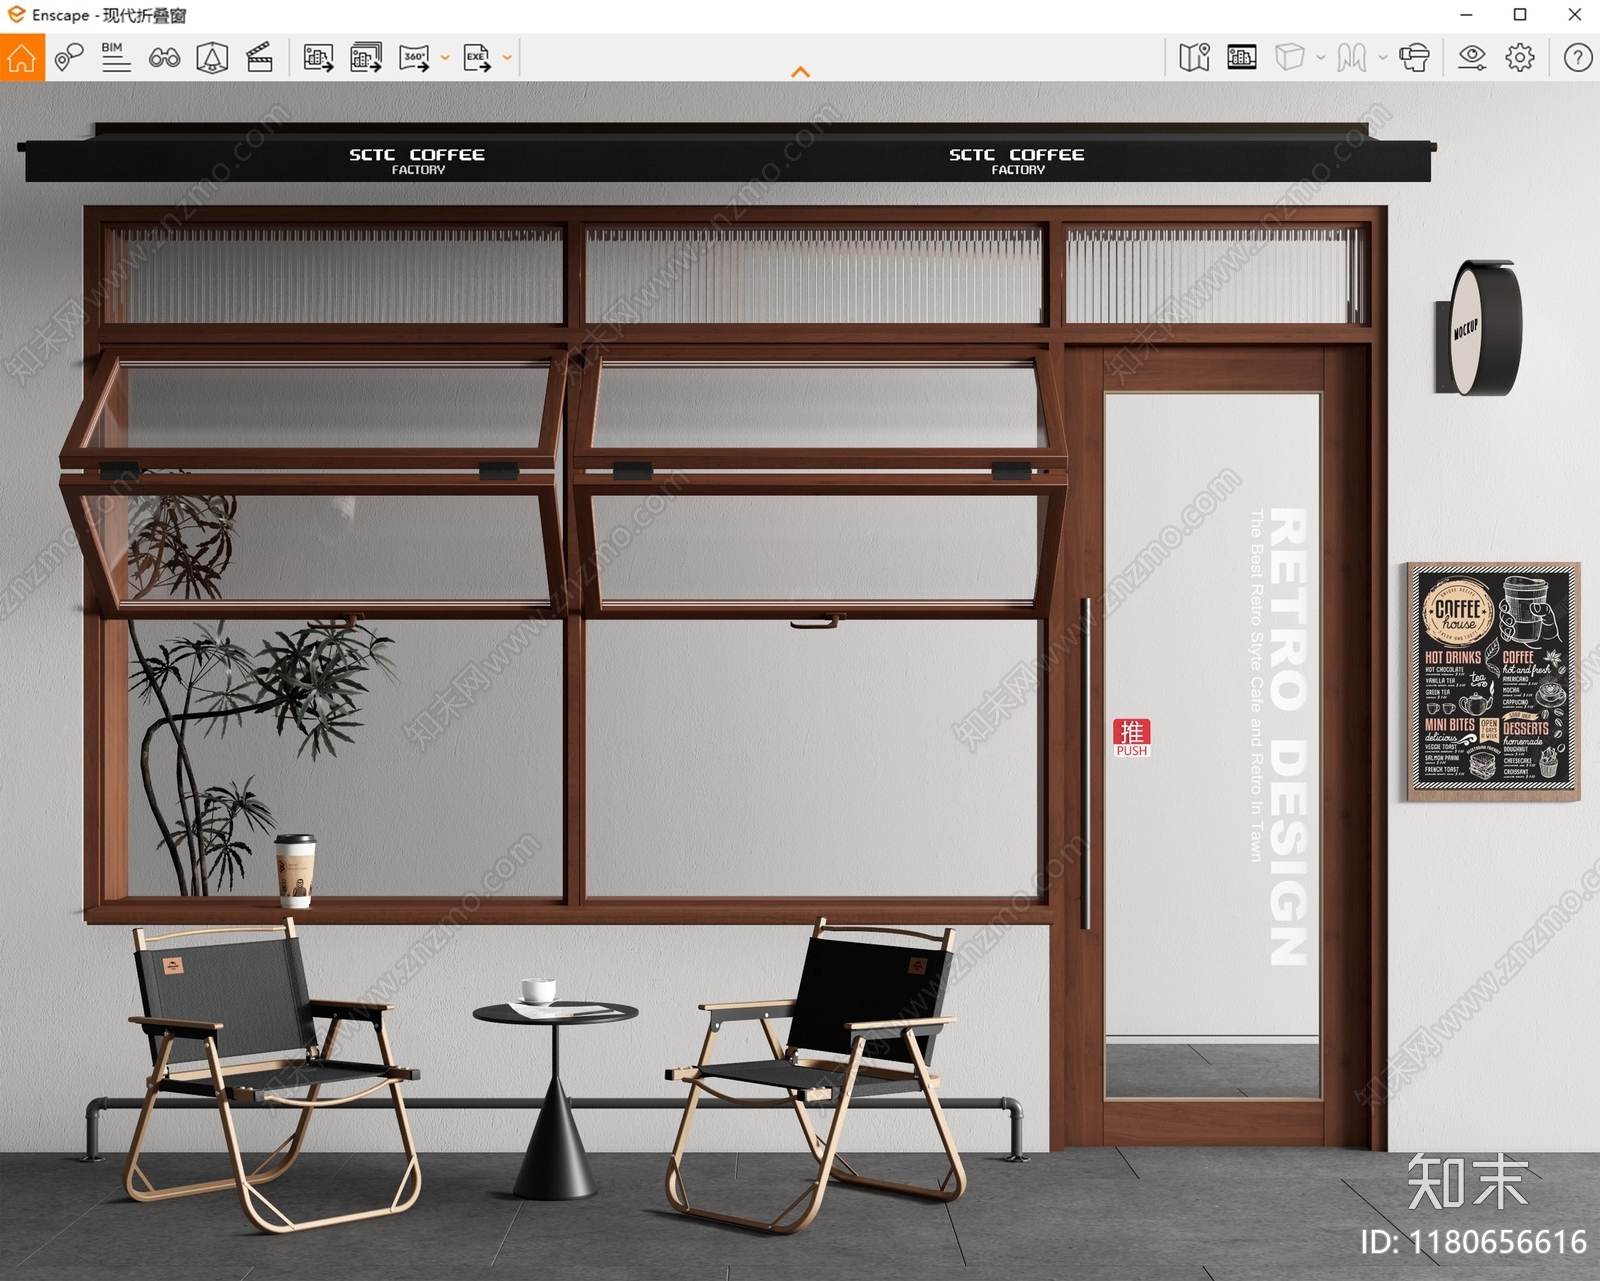
Task: Batch export multiple rendered images
Action: pyautogui.click(x=366, y=57)
